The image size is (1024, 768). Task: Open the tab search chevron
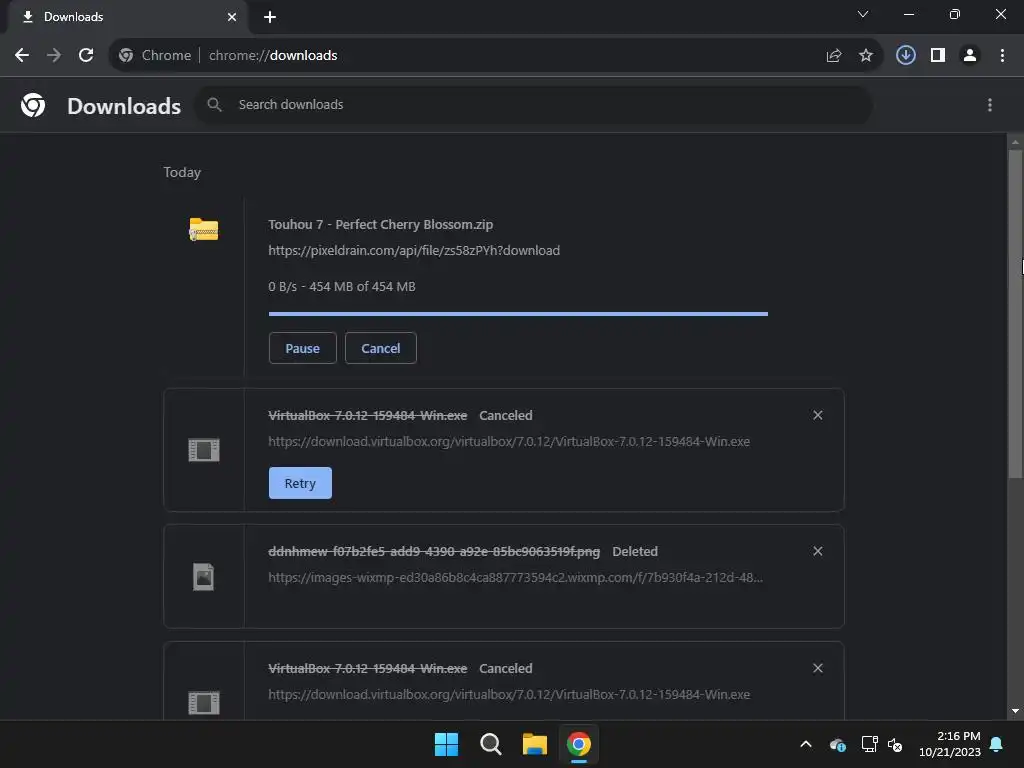pos(863,14)
